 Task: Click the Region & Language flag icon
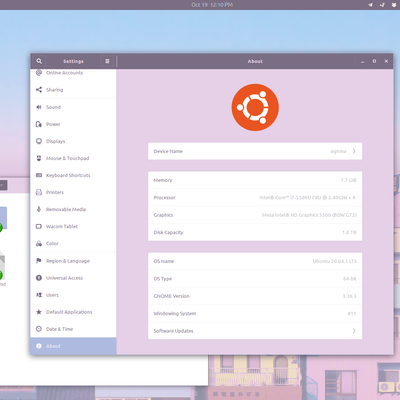(x=39, y=261)
